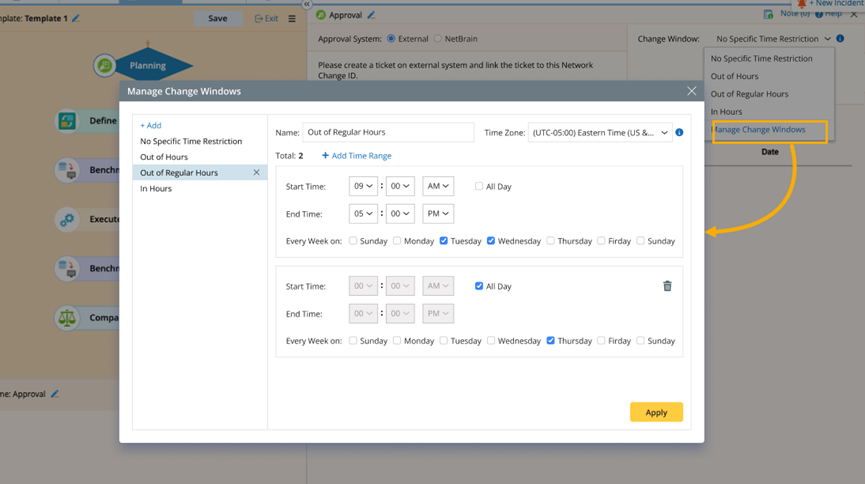Open the start time hour dropdown
865x484 pixels.
(x=363, y=186)
